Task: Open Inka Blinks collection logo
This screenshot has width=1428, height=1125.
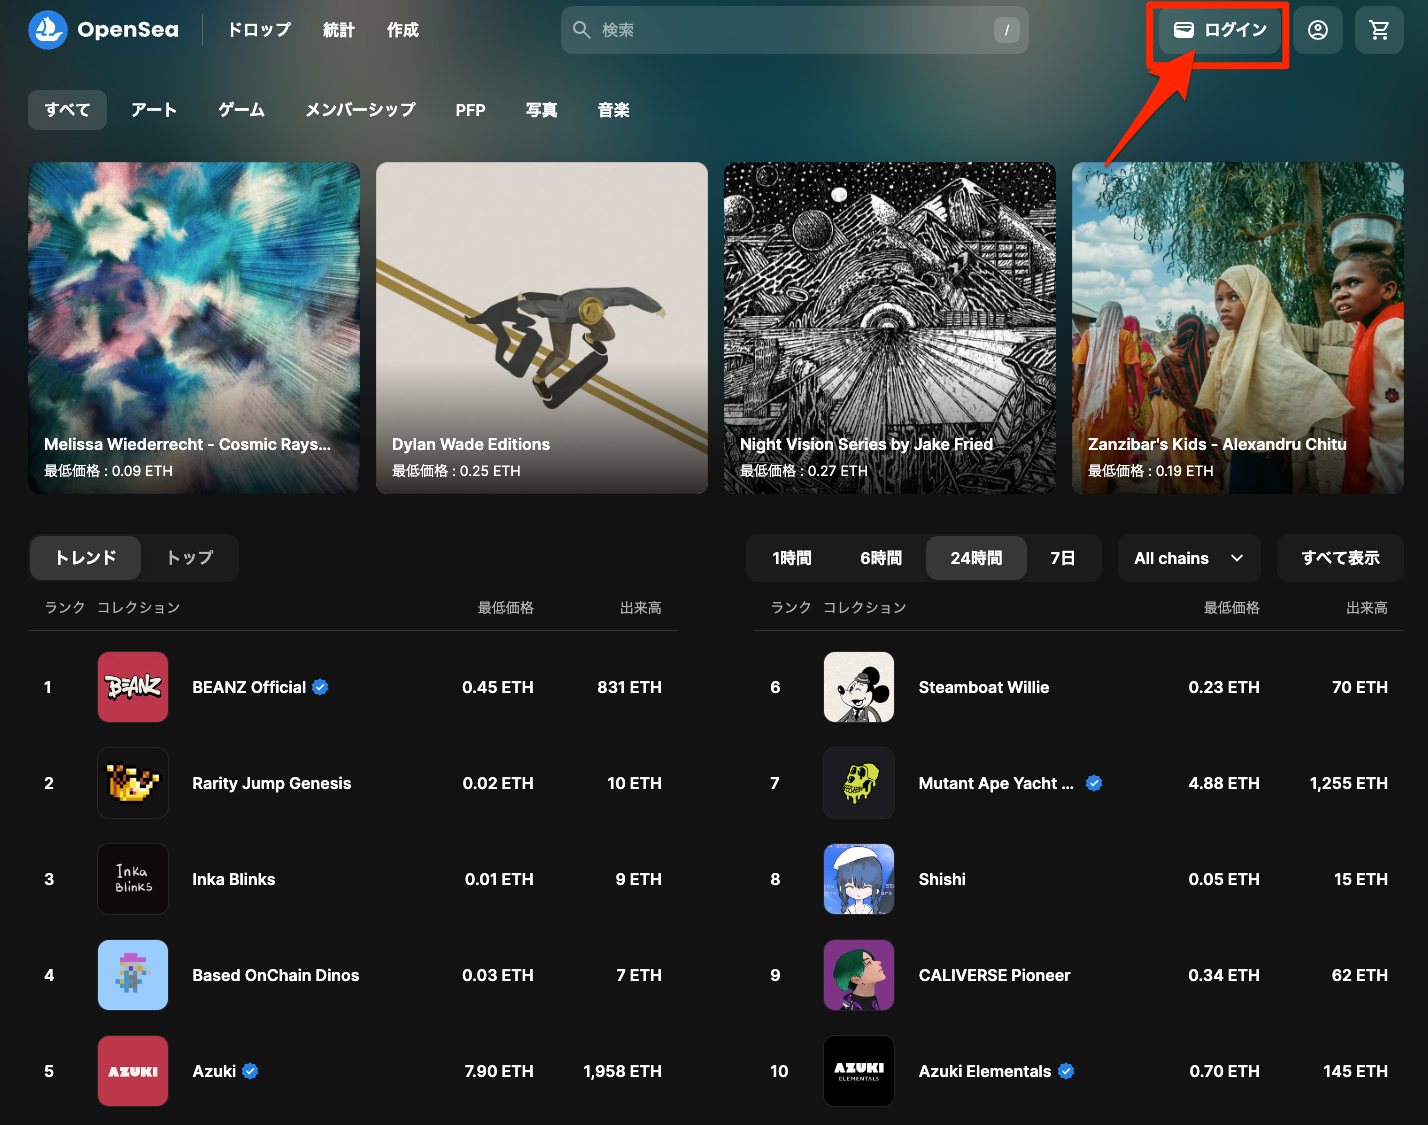Action: pos(133,879)
